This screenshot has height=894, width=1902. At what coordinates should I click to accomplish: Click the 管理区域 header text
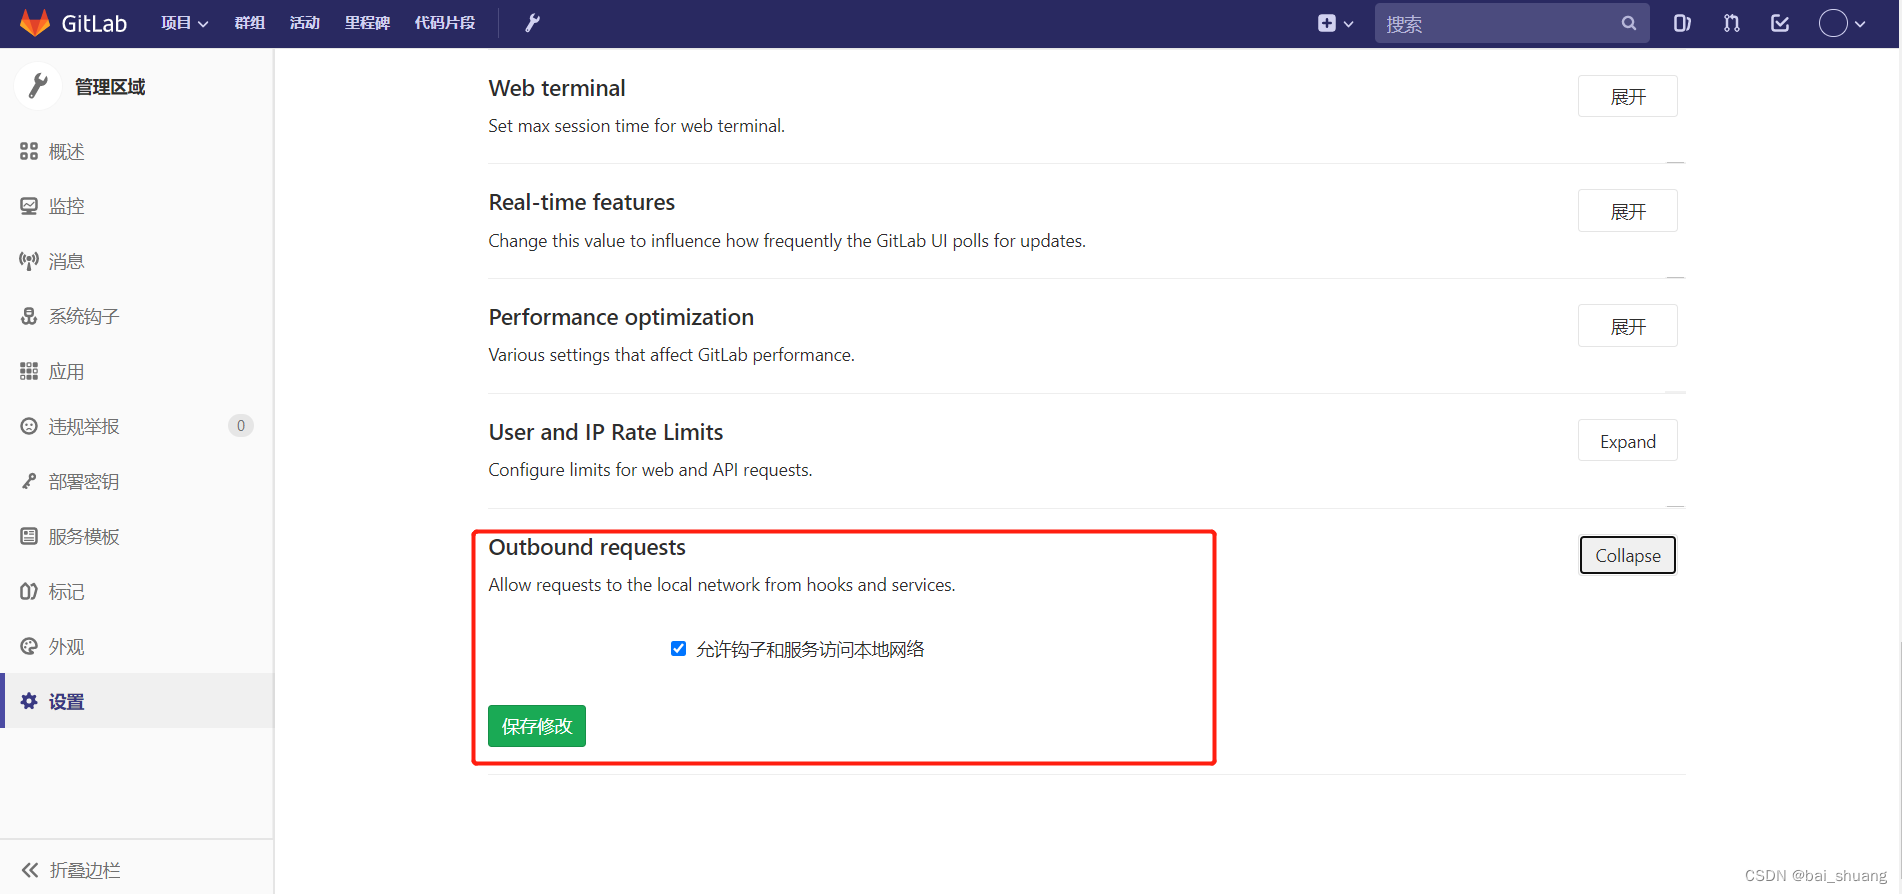click(110, 87)
